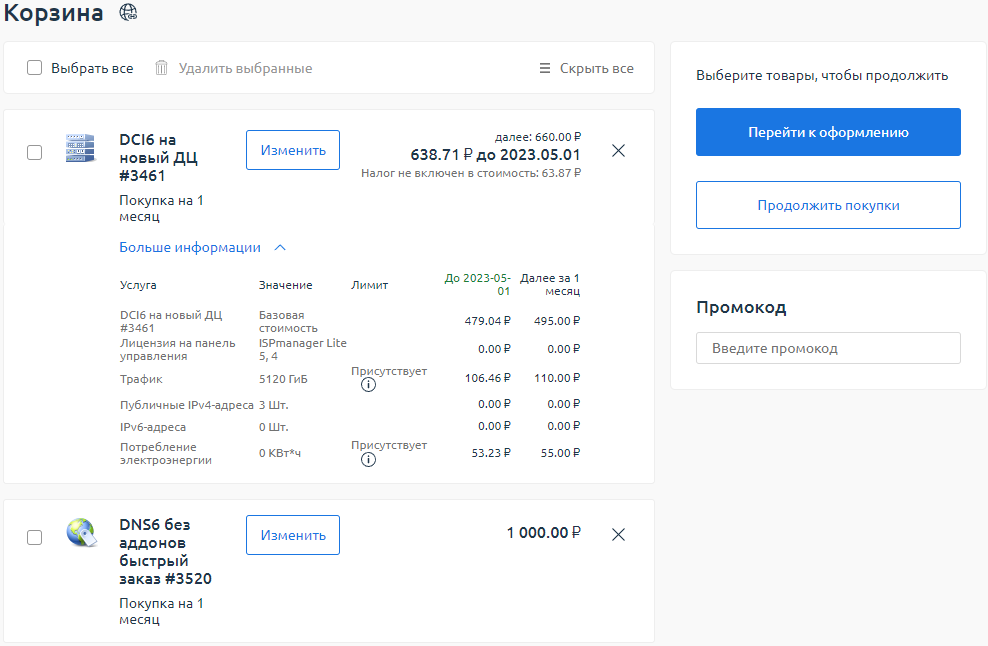Click Выберите товары, чтобы продолжить text
This screenshot has width=988, height=646.
coord(822,76)
